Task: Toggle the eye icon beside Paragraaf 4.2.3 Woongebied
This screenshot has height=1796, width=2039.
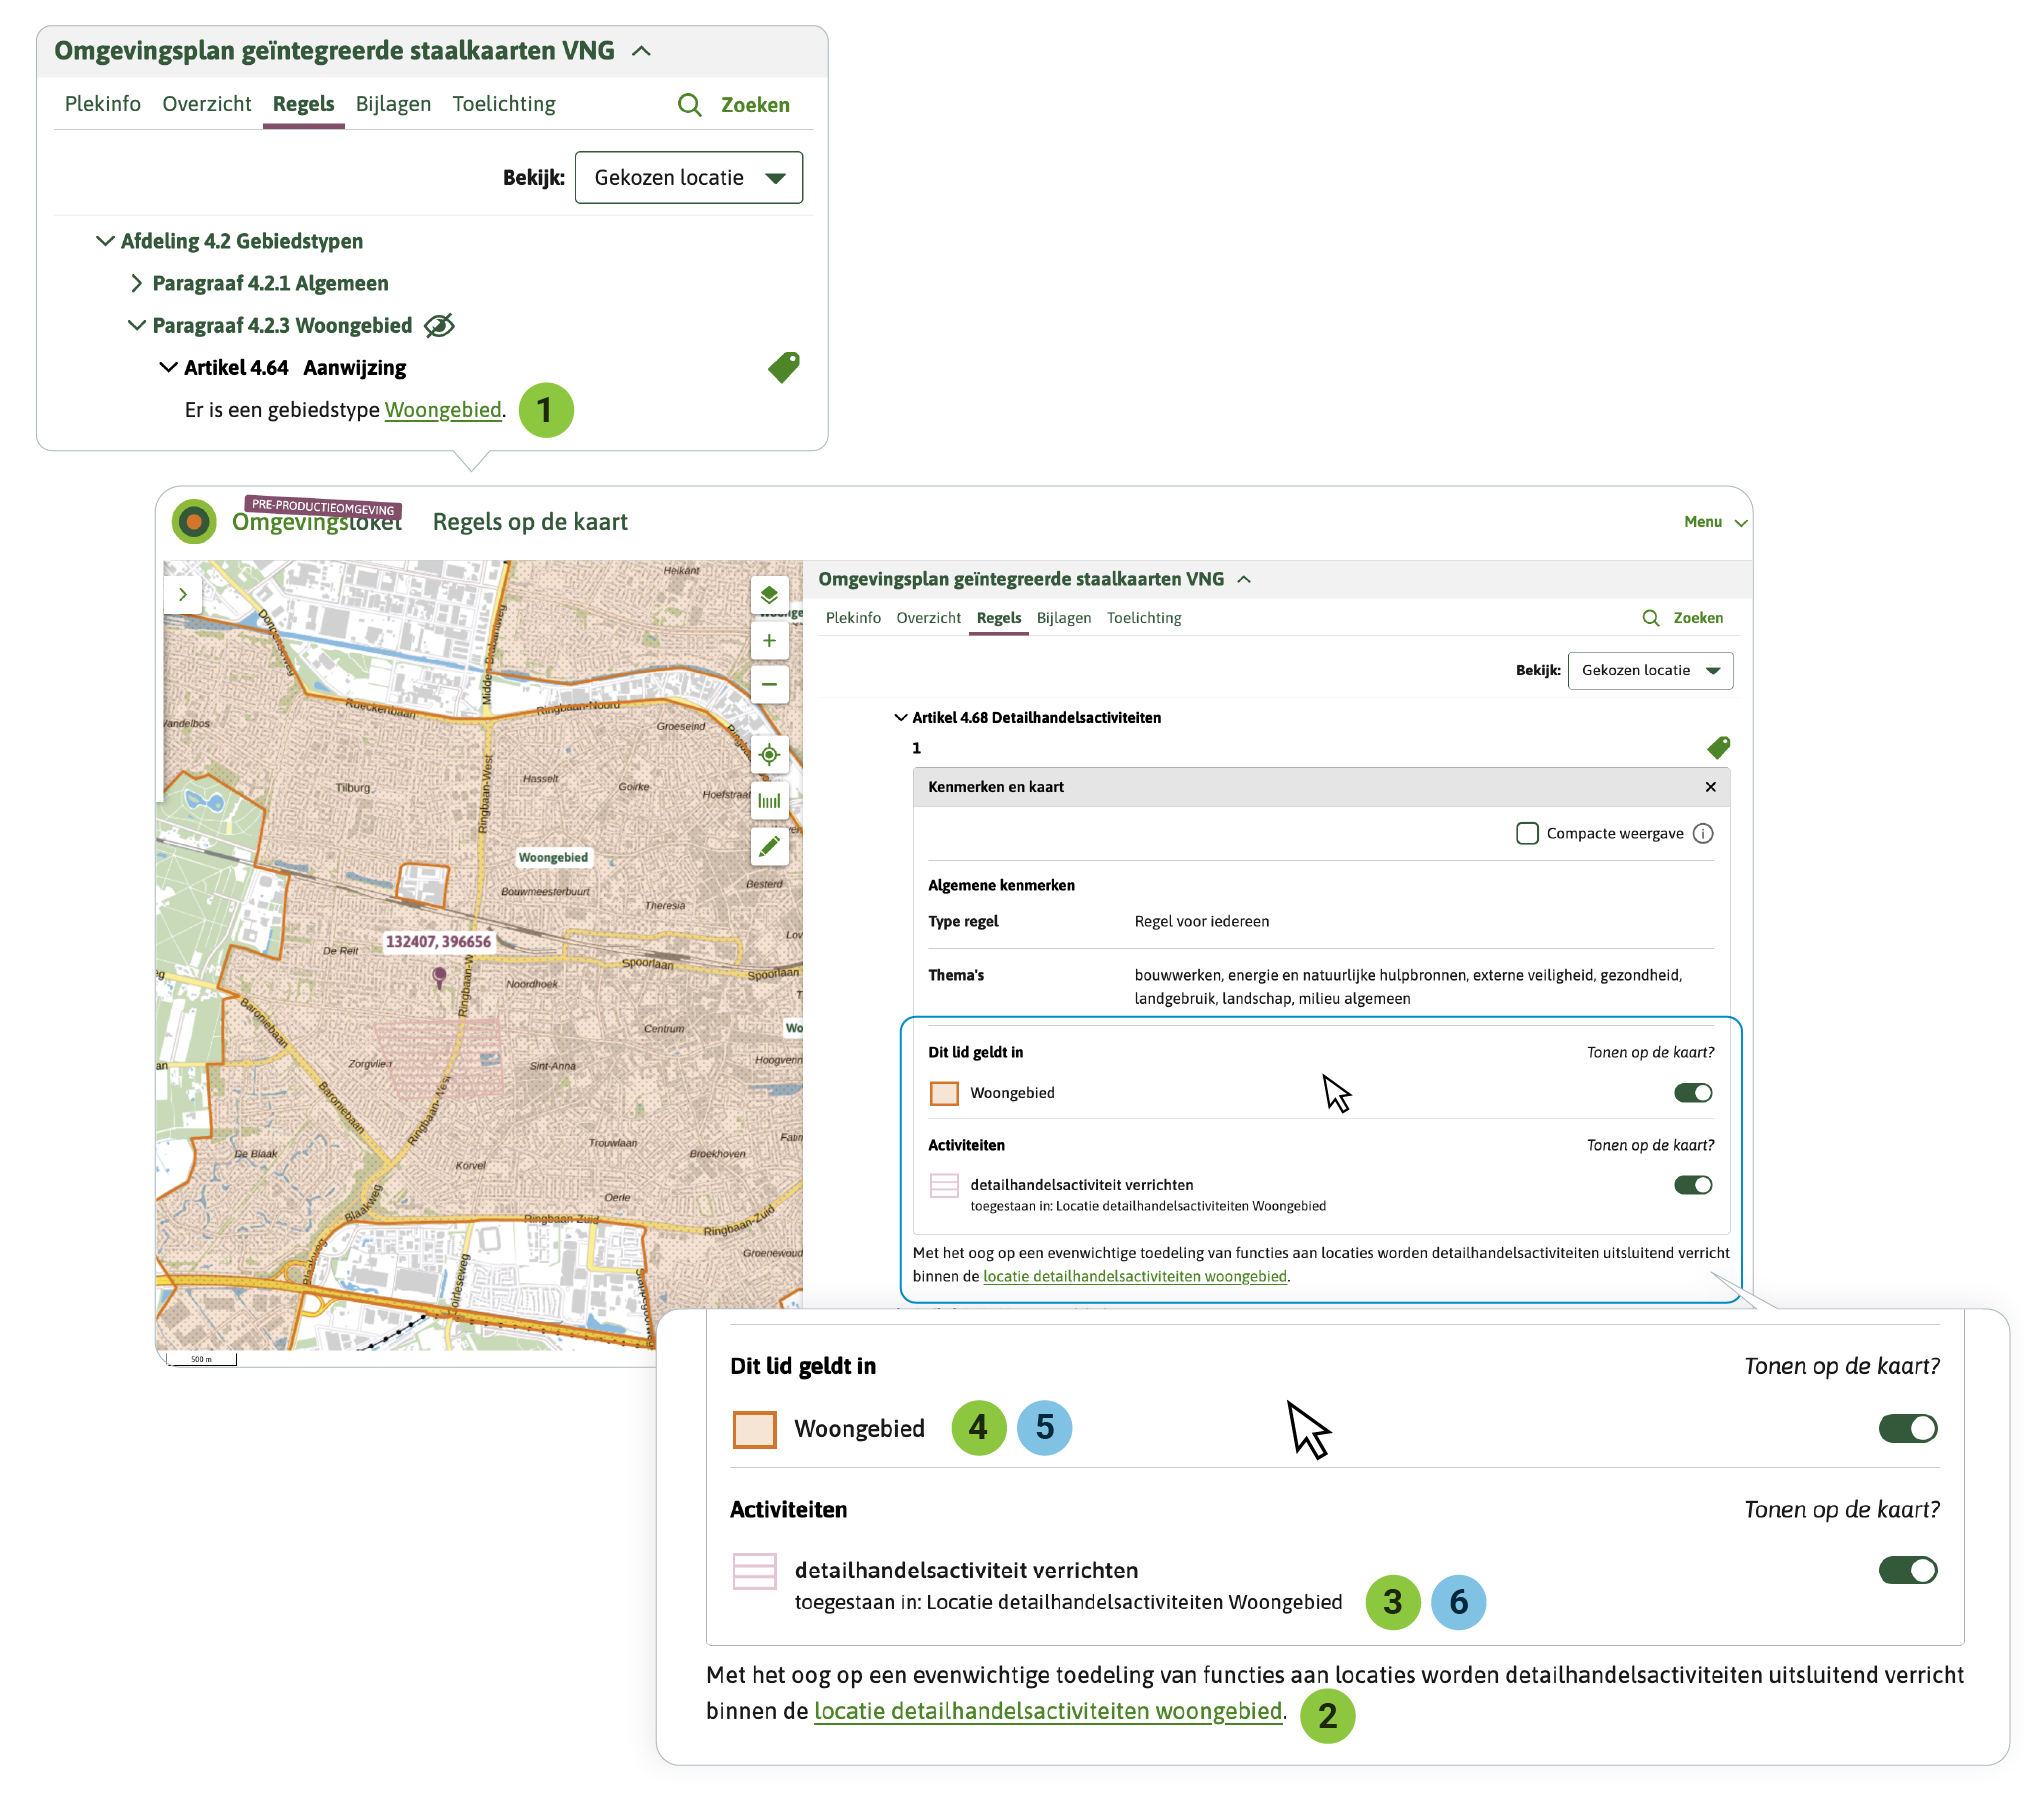Action: coord(439,325)
